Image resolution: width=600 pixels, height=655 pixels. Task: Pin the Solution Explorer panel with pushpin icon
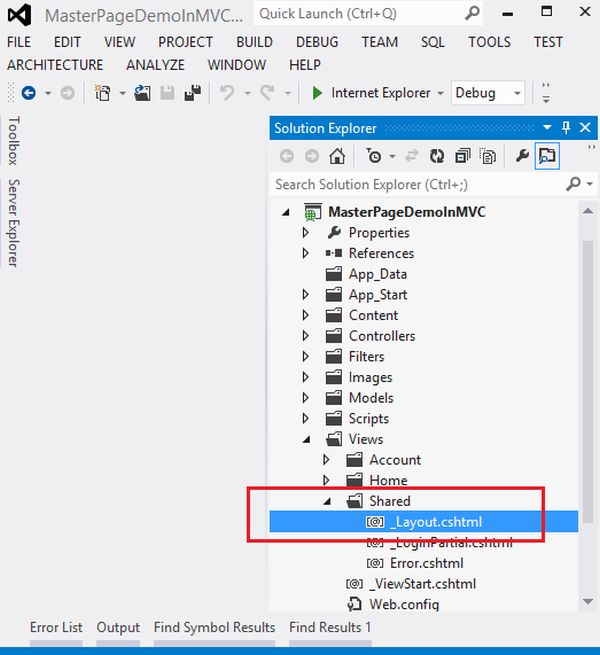566,127
